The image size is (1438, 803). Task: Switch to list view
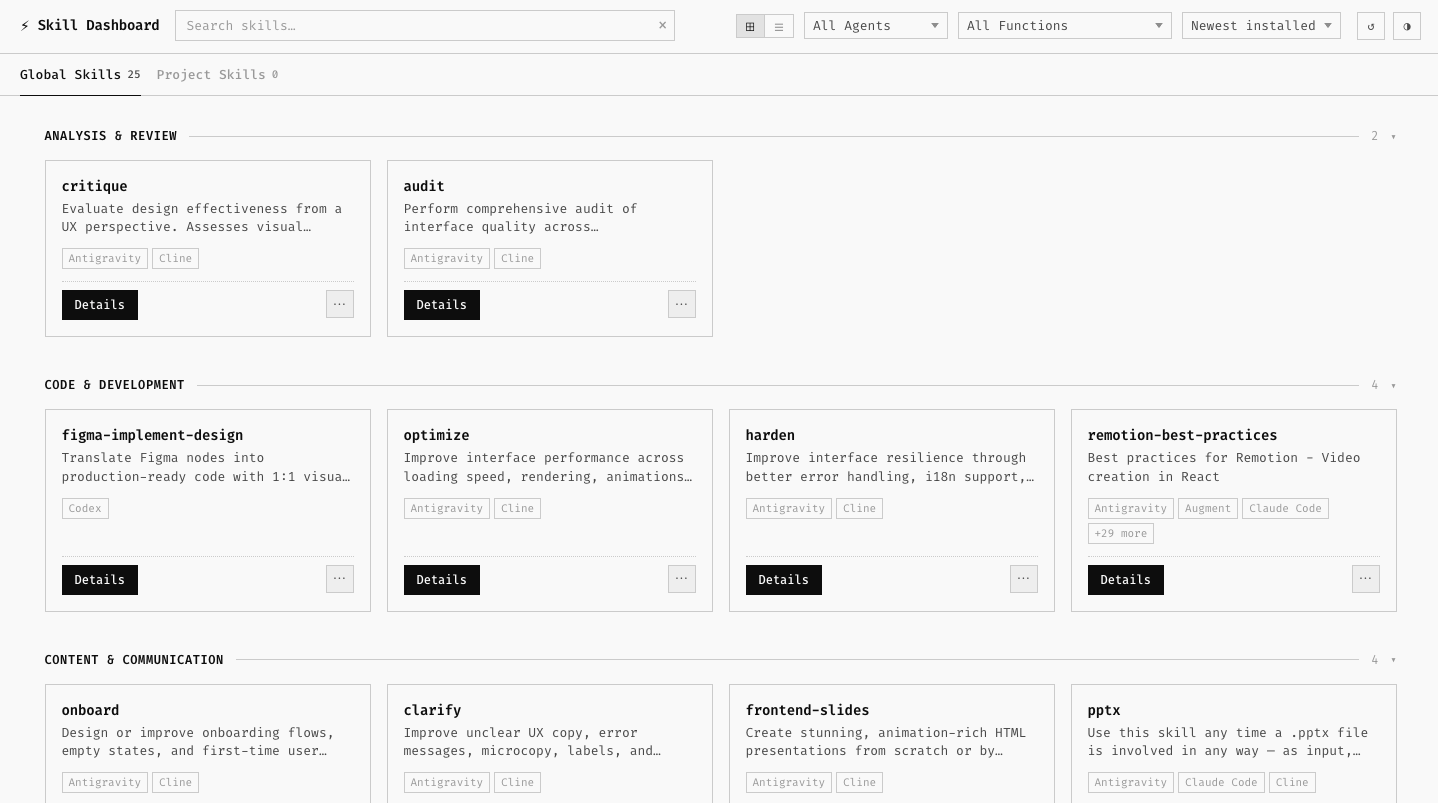779,26
